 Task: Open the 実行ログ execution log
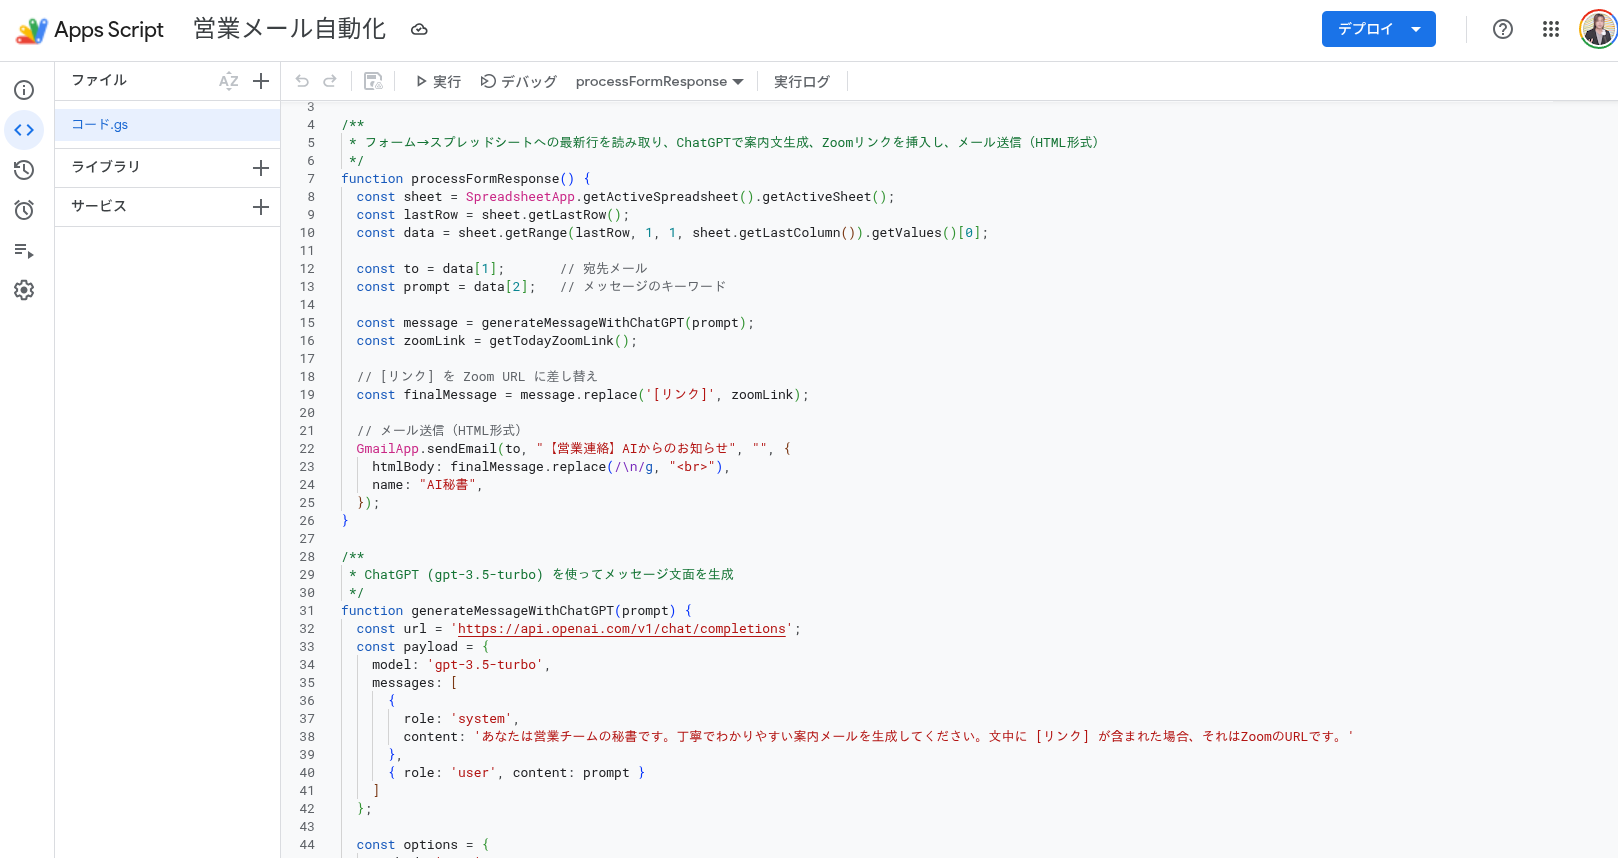click(802, 81)
